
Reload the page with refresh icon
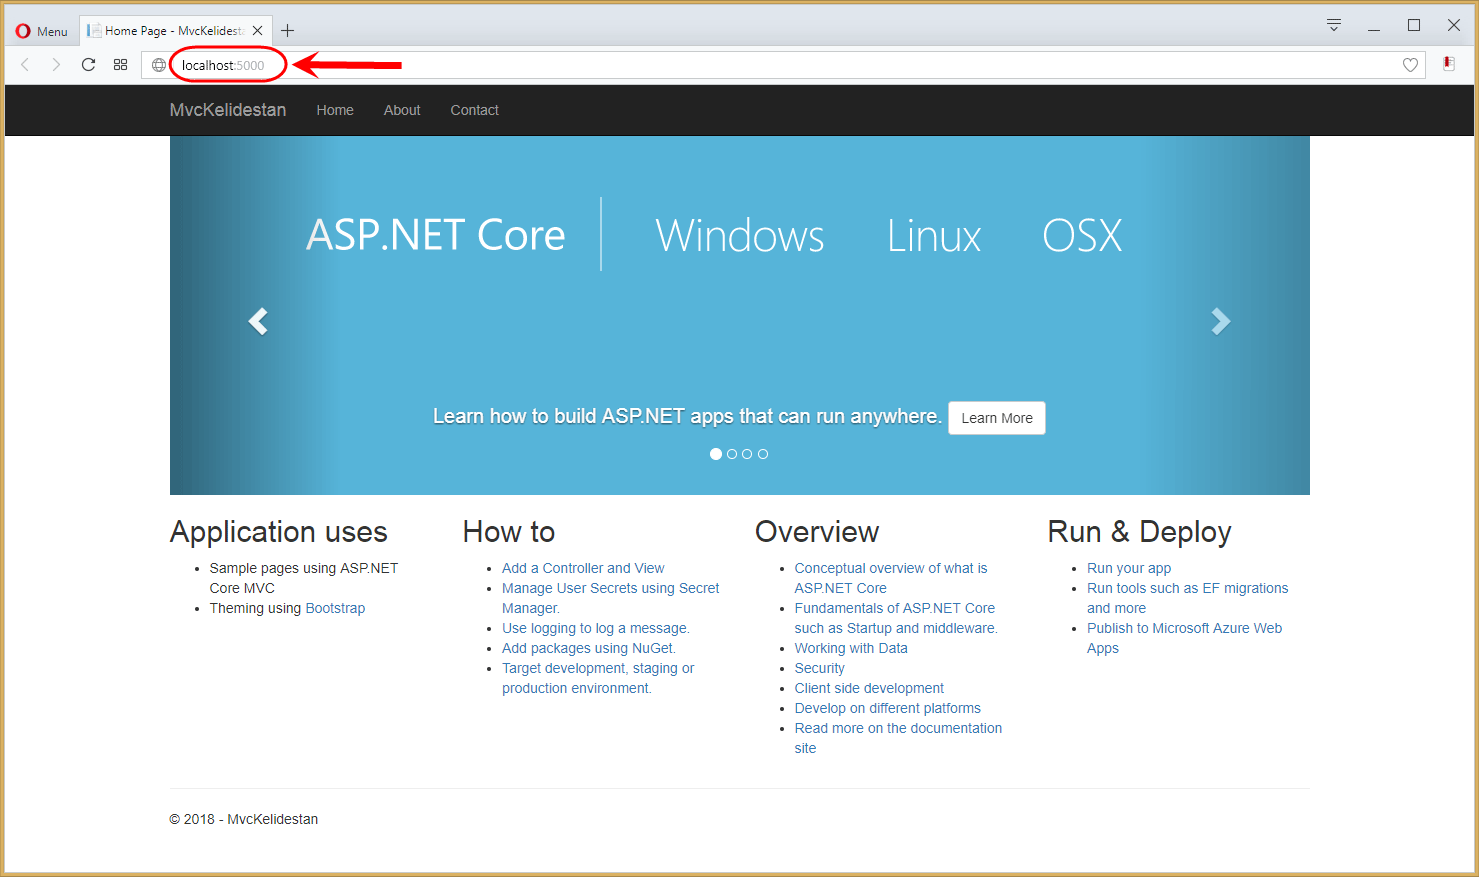88,65
